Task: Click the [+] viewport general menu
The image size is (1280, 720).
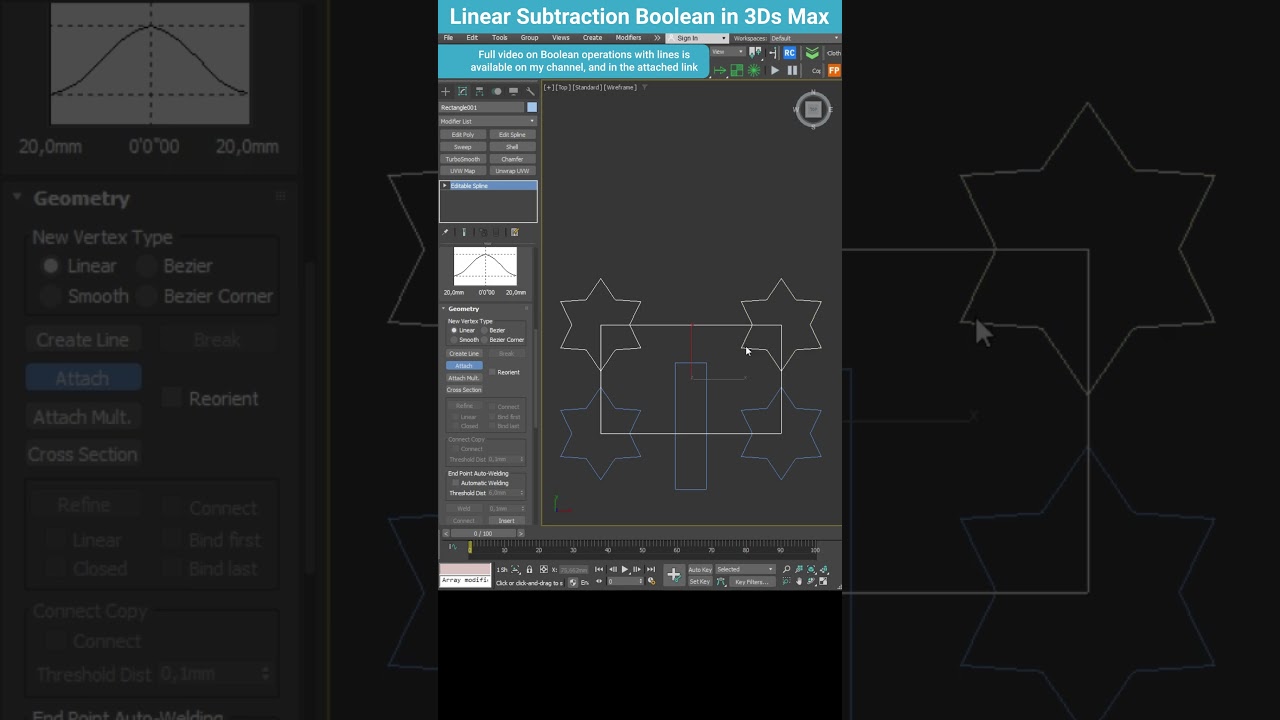Action: 548,87
